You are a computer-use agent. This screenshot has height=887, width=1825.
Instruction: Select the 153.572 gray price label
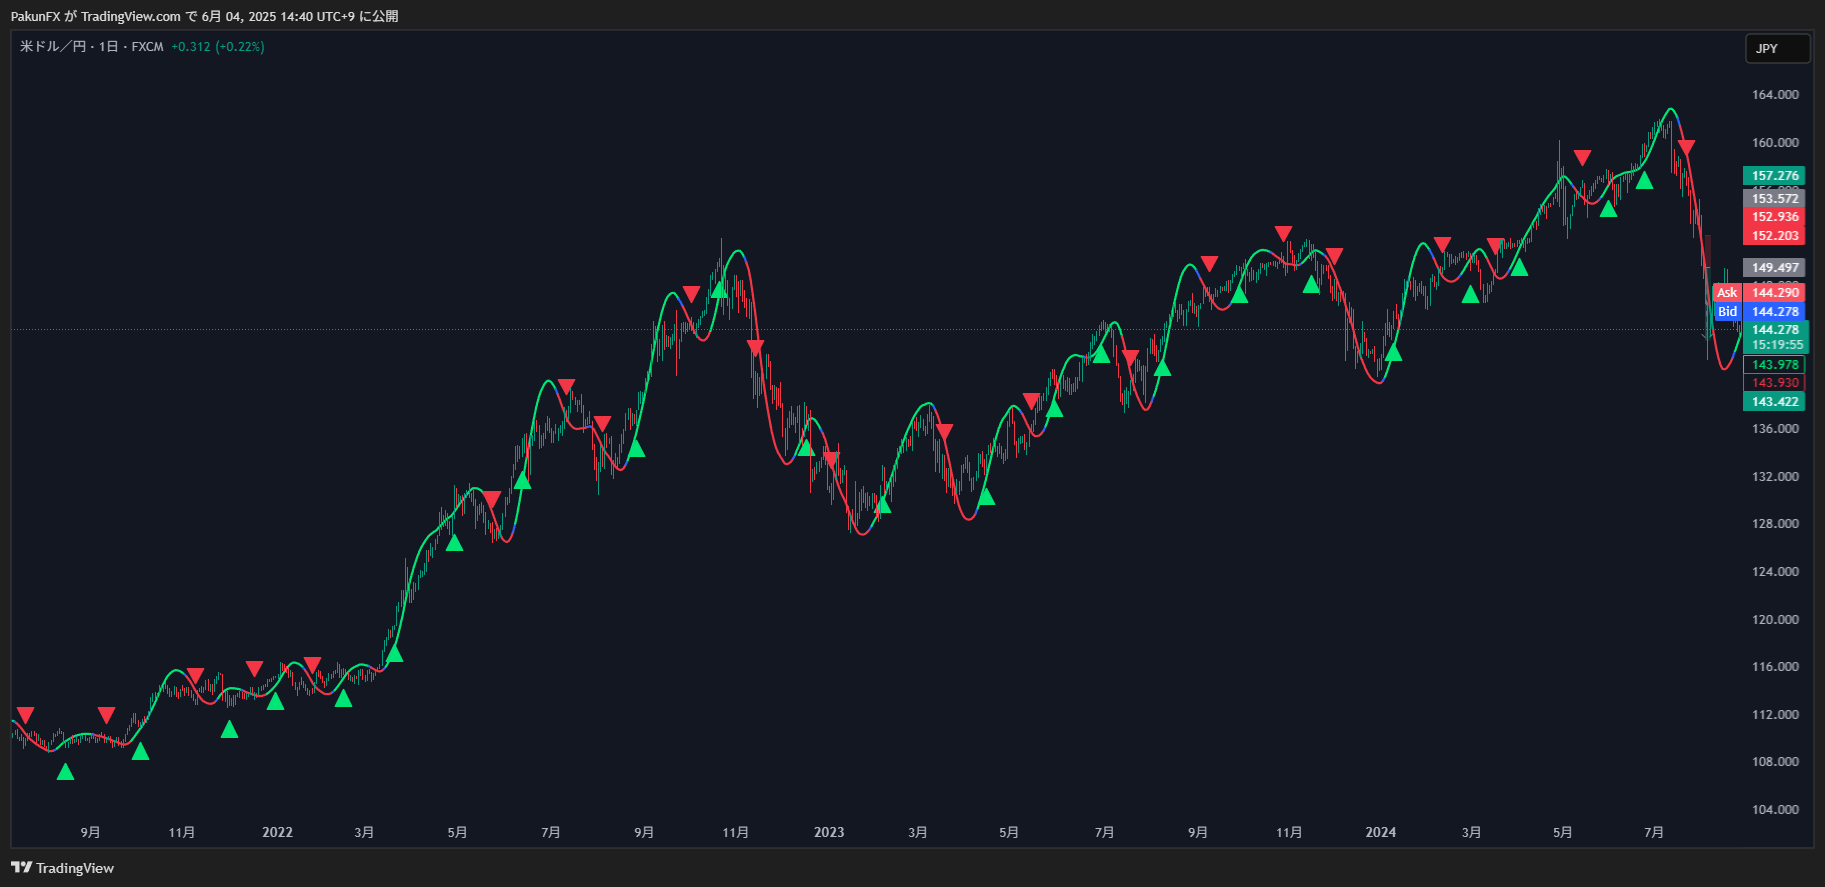tap(1774, 198)
